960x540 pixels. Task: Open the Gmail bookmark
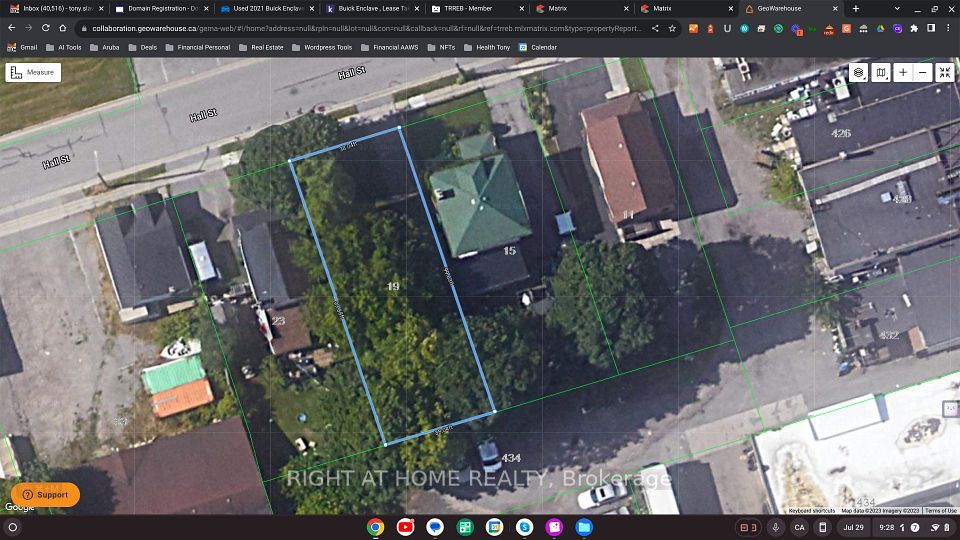[x=22, y=47]
